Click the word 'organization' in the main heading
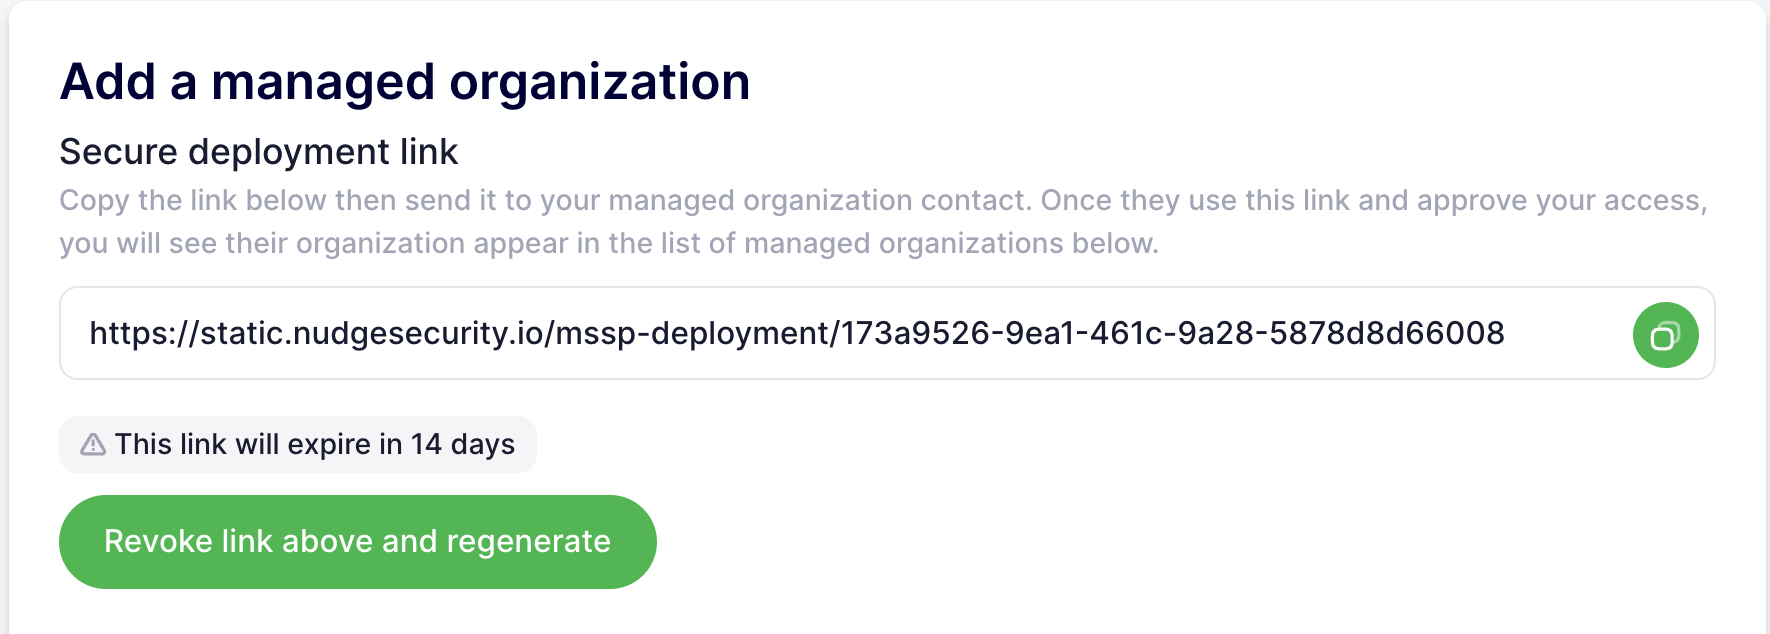Viewport: 1770px width, 634px height. (599, 82)
